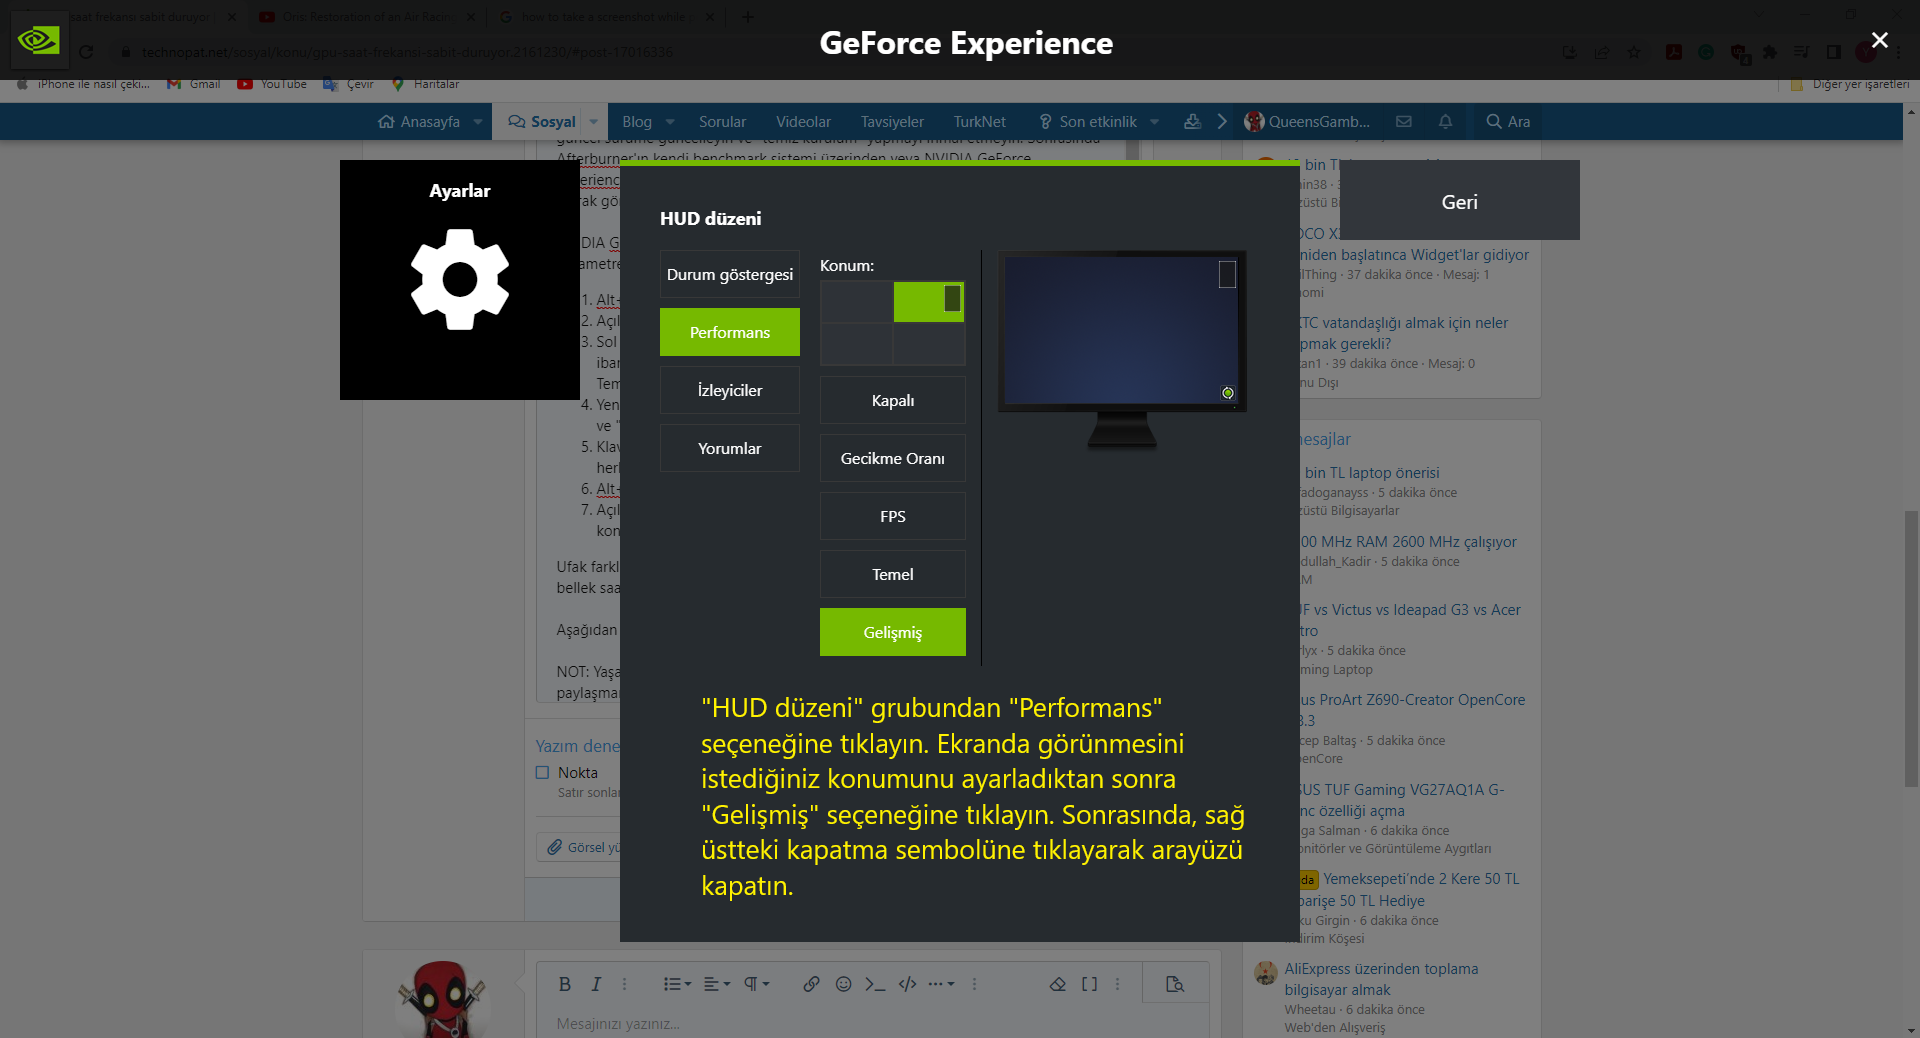This screenshot has height=1038, width=1920.
Task: Apply bold in the forum editor
Action: coord(565,984)
